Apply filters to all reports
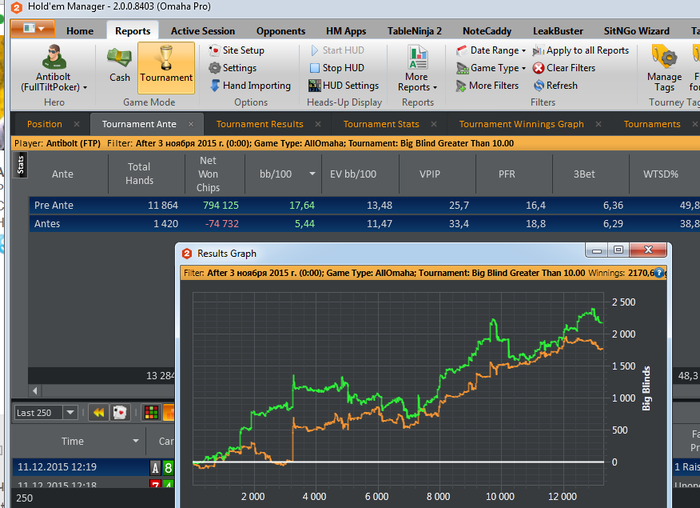This screenshot has height=508, width=700. (580, 50)
